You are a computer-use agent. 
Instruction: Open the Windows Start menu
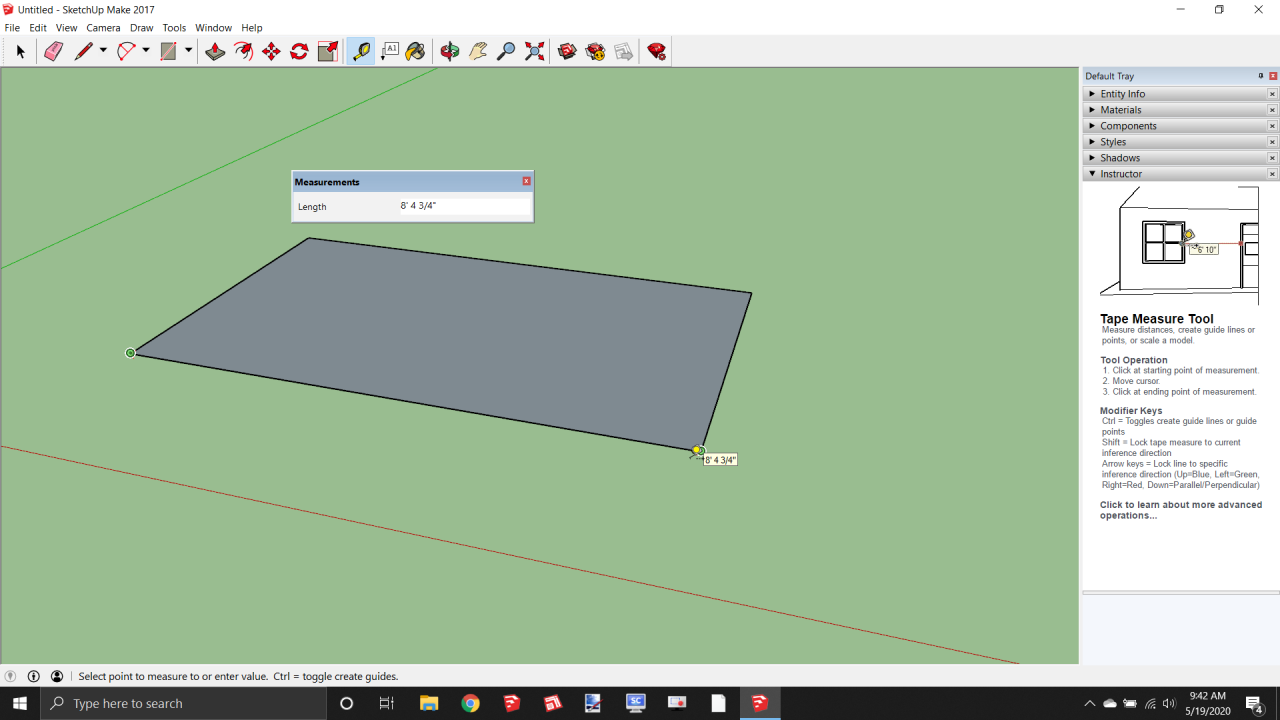[20, 703]
